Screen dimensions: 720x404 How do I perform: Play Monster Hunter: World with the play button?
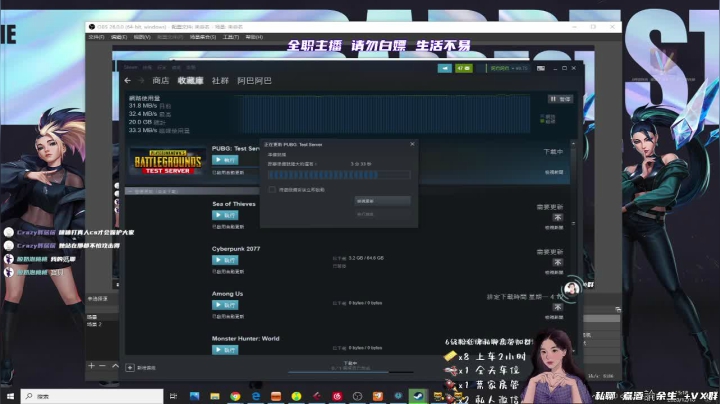[225, 349]
